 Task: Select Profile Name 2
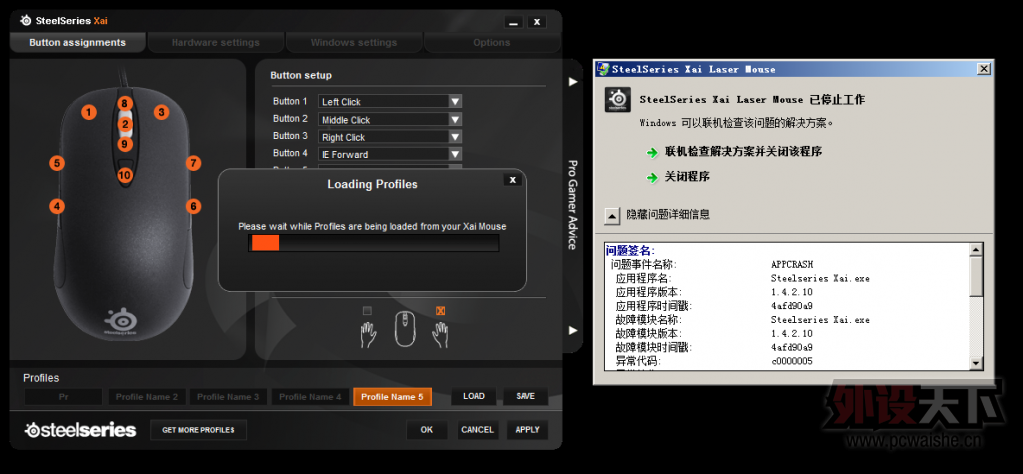[146, 396]
